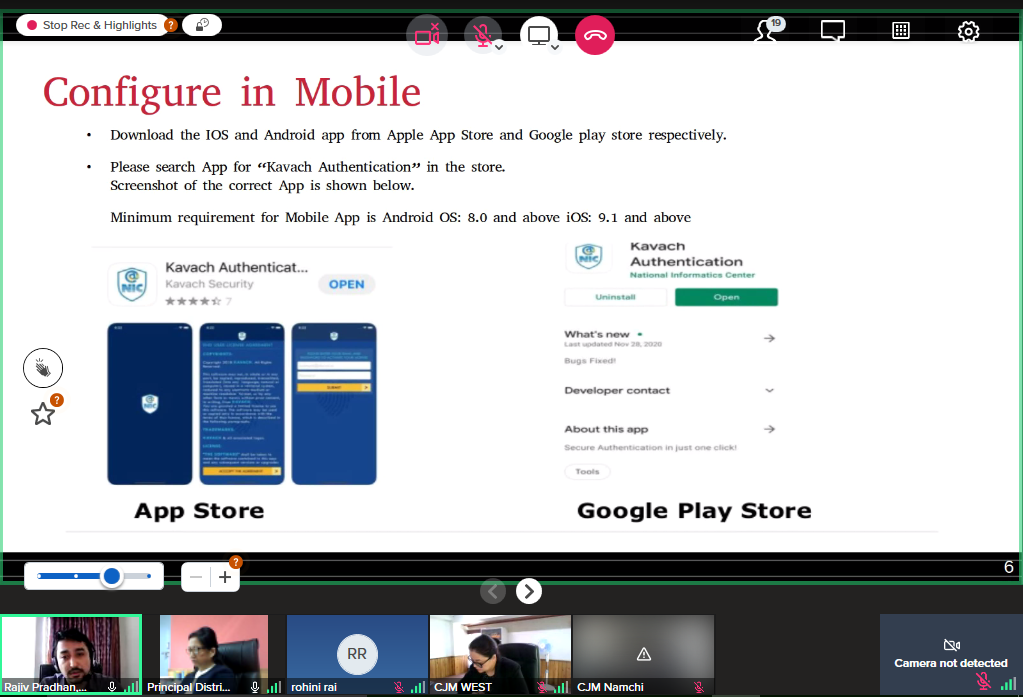The image size is (1023, 697).
Task: Click OPEN button in App Store screenshot
Action: pos(346,285)
